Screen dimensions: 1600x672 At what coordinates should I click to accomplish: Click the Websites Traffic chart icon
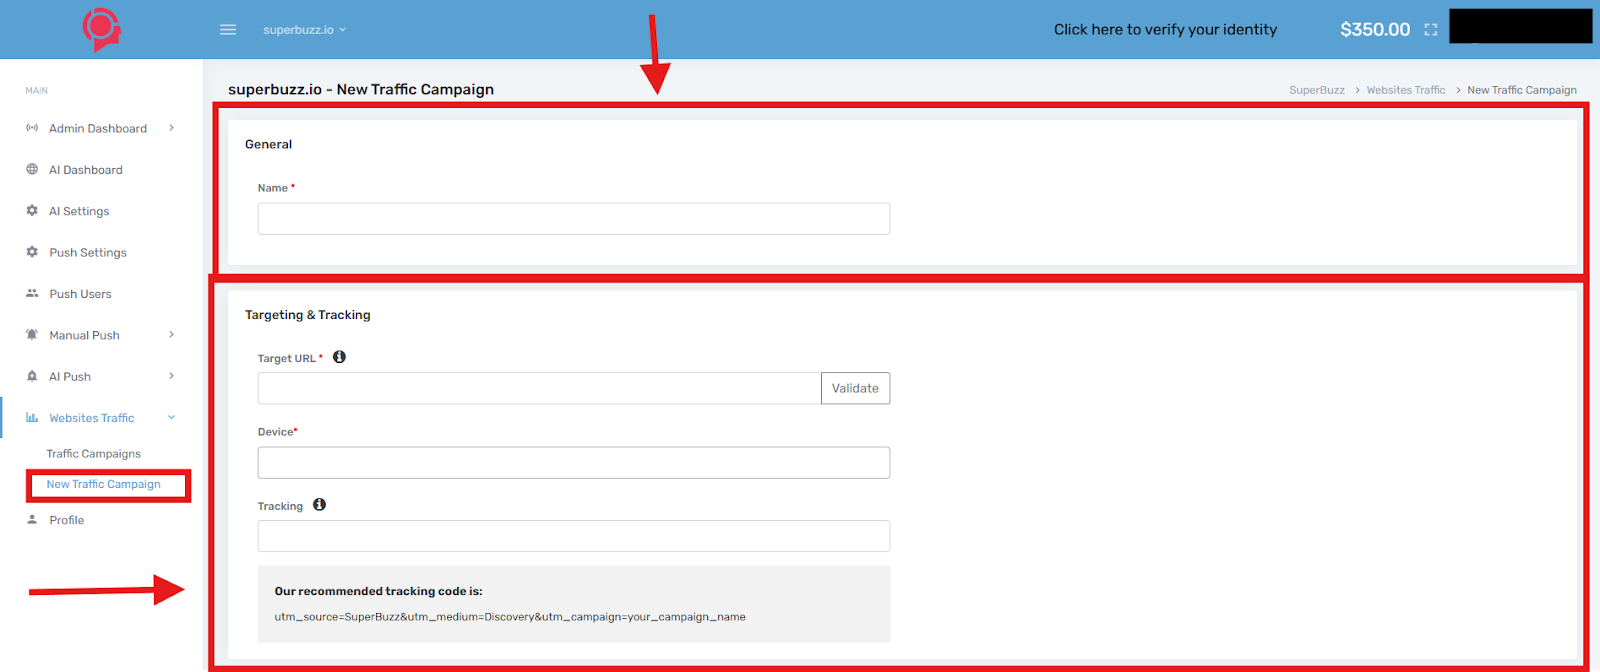32,418
